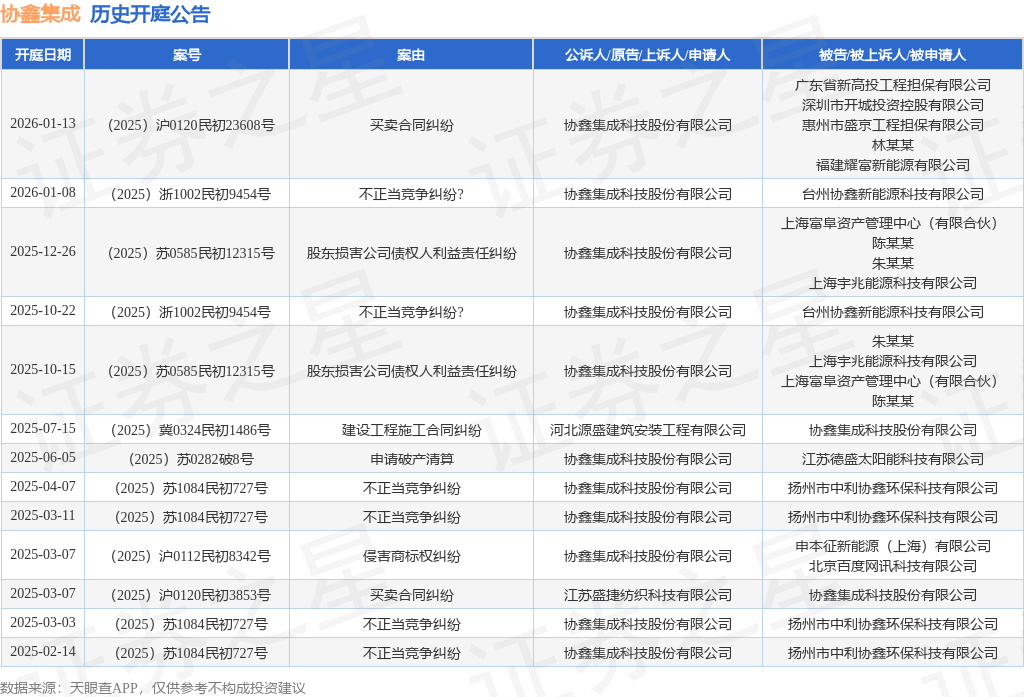Select the 案由 column header

point(411,55)
